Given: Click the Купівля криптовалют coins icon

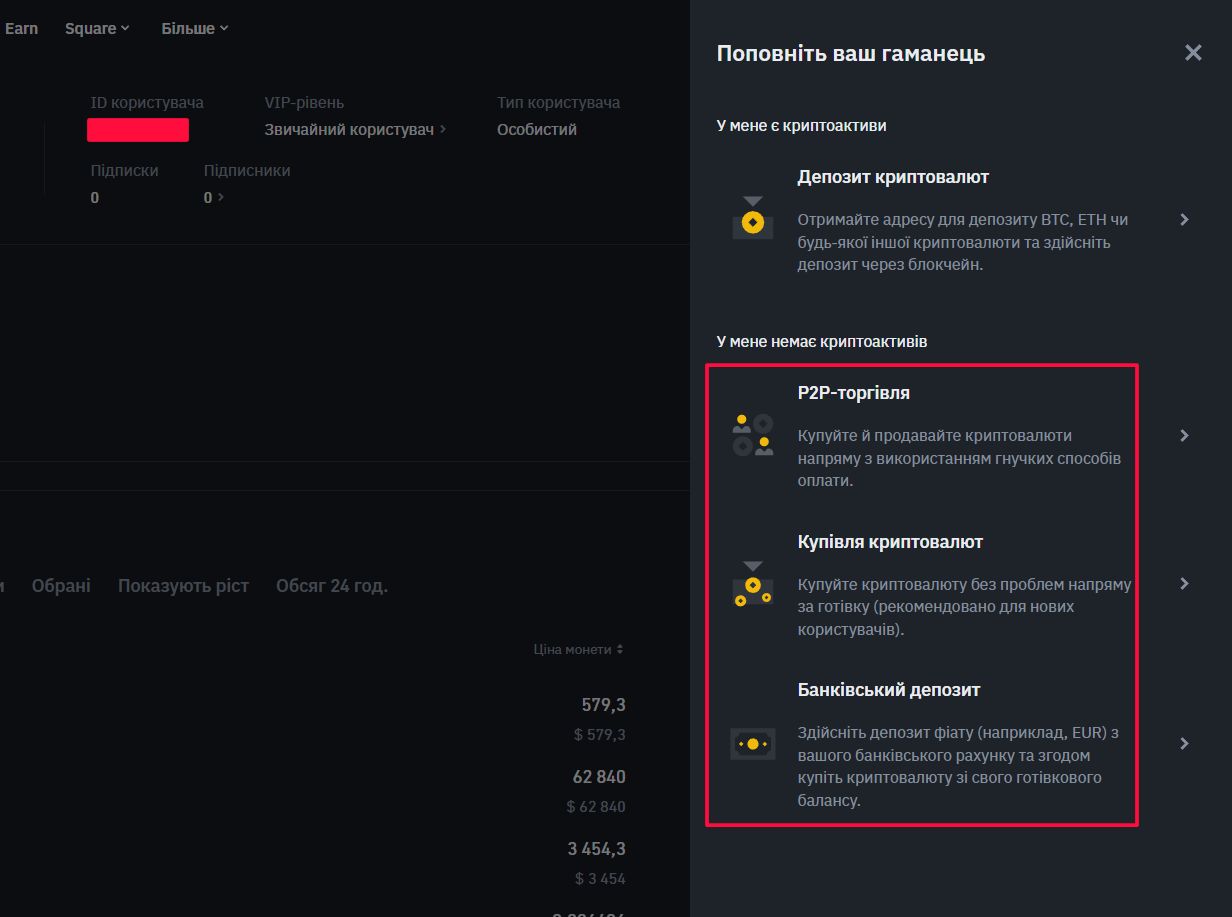Looking at the screenshot, I should [x=753, y=584].
